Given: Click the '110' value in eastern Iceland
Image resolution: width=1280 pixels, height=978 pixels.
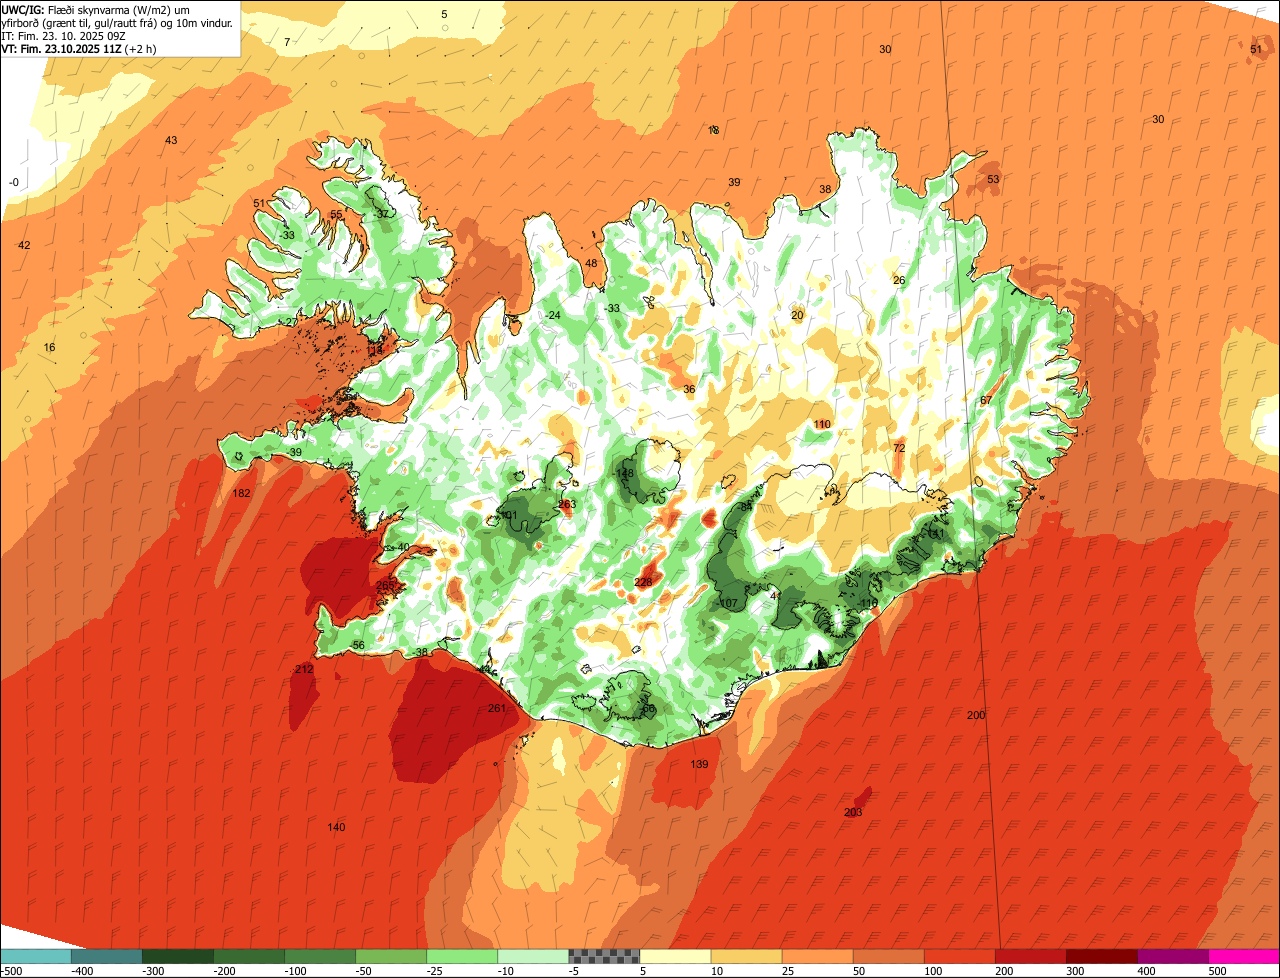Looking at the screenshot, I should click(822, 424).
